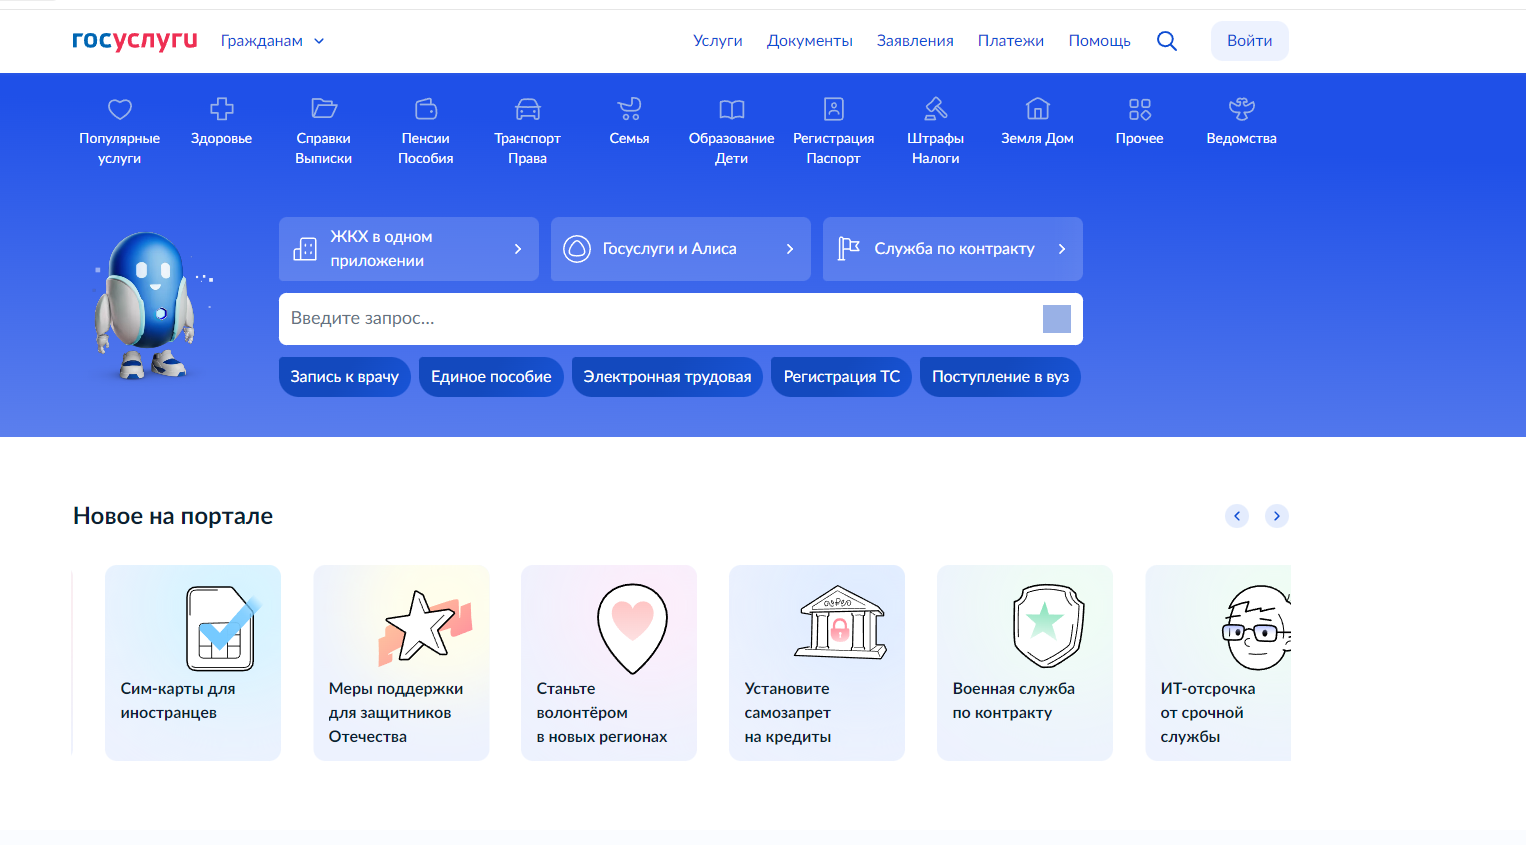This screenshot has height=845, width=1526.
Task: Open Пенсии Пособия wallet icon
Action: pyautogui.click(x=426, y=108)
